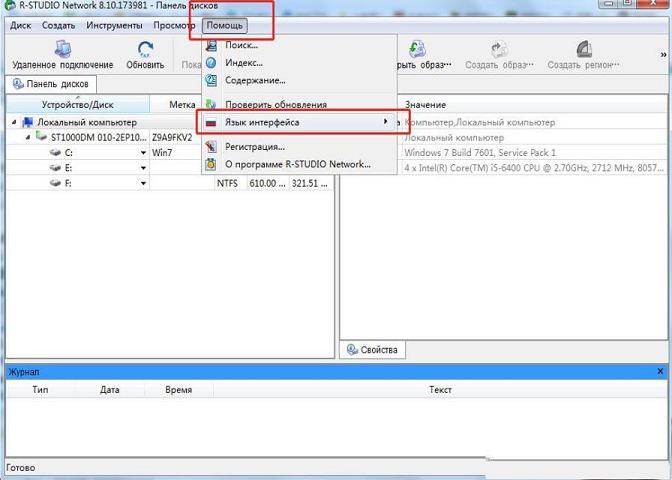Screen dimensions: 672x480
Task: Select the Свойства tab
Action: 373,350
